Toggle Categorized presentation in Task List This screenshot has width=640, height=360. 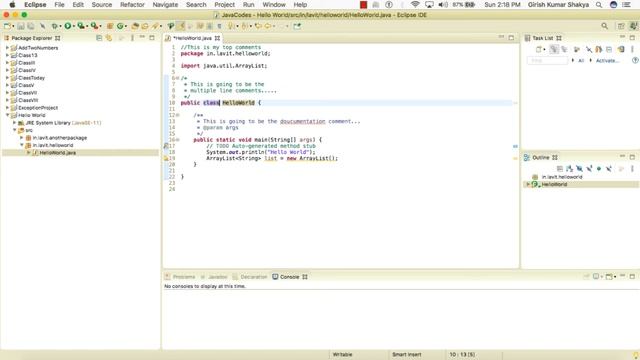pos(554,49)
